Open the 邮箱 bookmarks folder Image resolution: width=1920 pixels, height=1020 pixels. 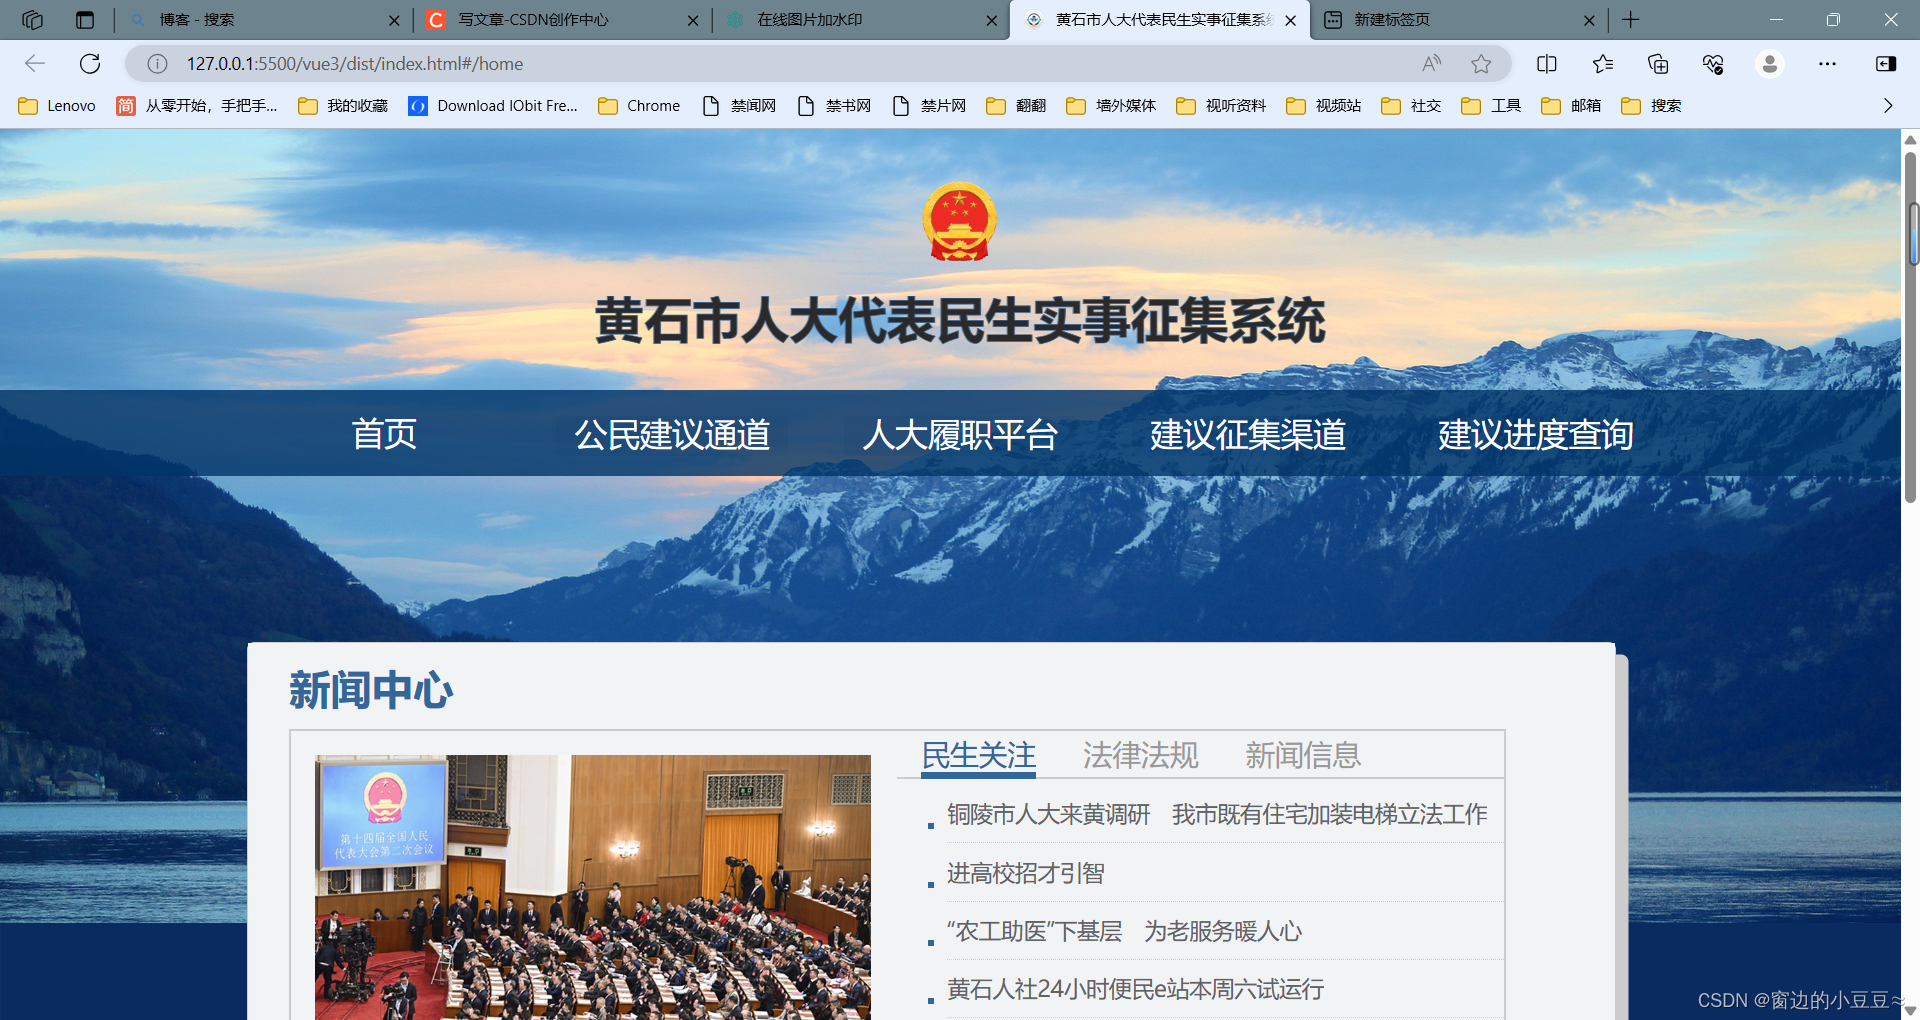tap(1571, 106)
